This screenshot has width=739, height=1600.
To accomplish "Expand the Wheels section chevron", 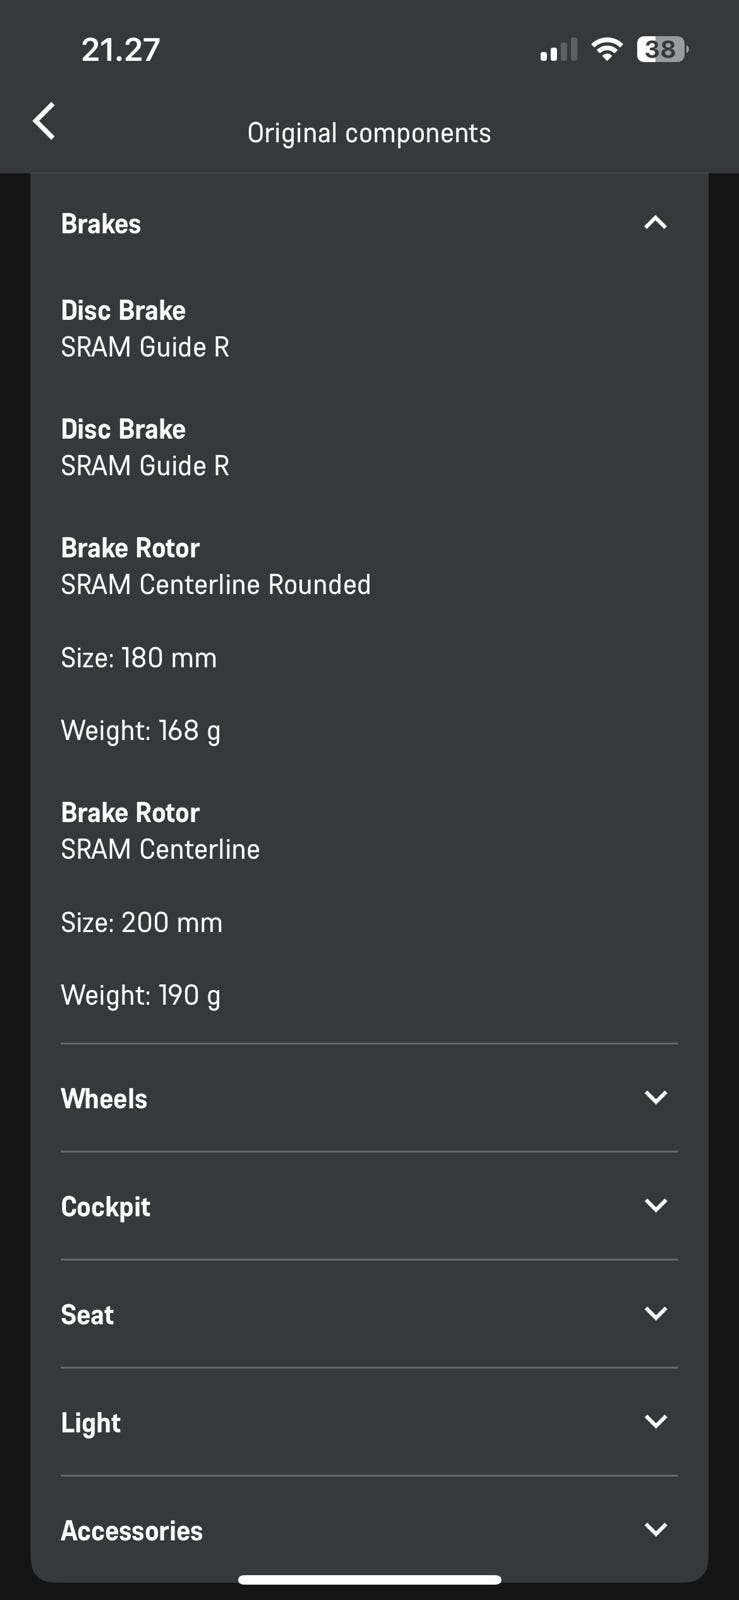I will pos(655,1098).
